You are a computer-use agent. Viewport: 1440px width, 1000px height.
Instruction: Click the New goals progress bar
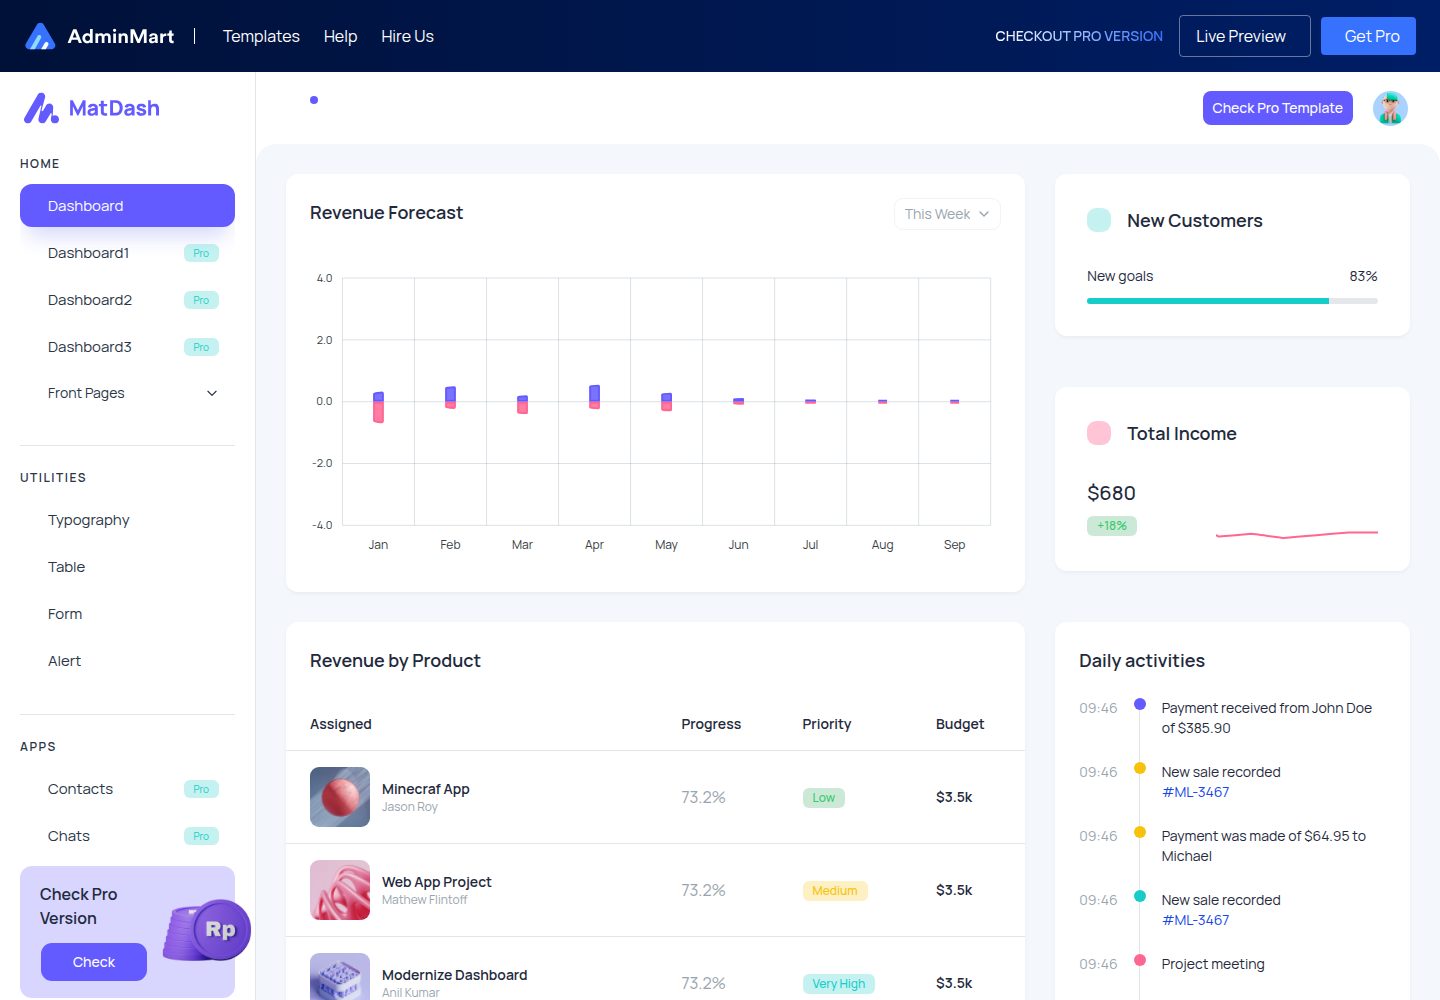pos(1232,300)
